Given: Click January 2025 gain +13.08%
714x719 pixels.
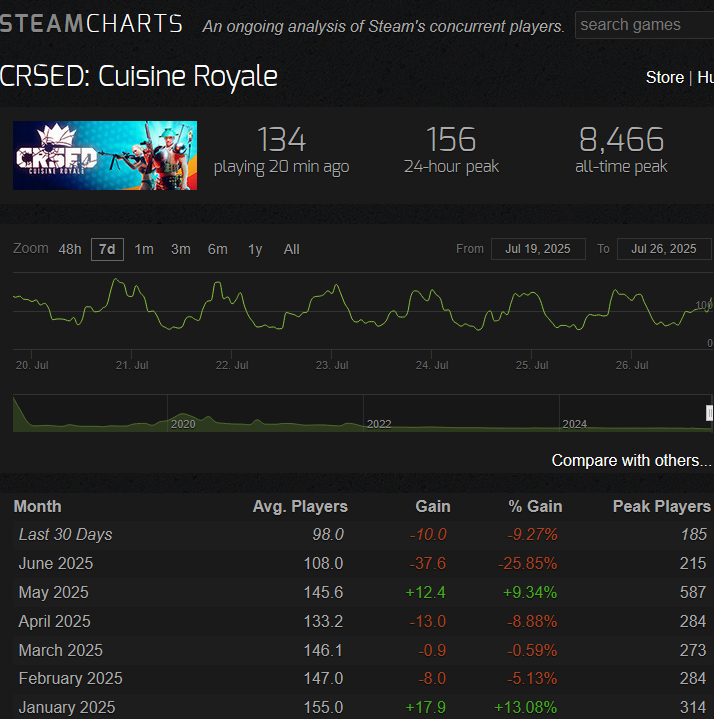Looking at the screenshot, I should point(526,707).
